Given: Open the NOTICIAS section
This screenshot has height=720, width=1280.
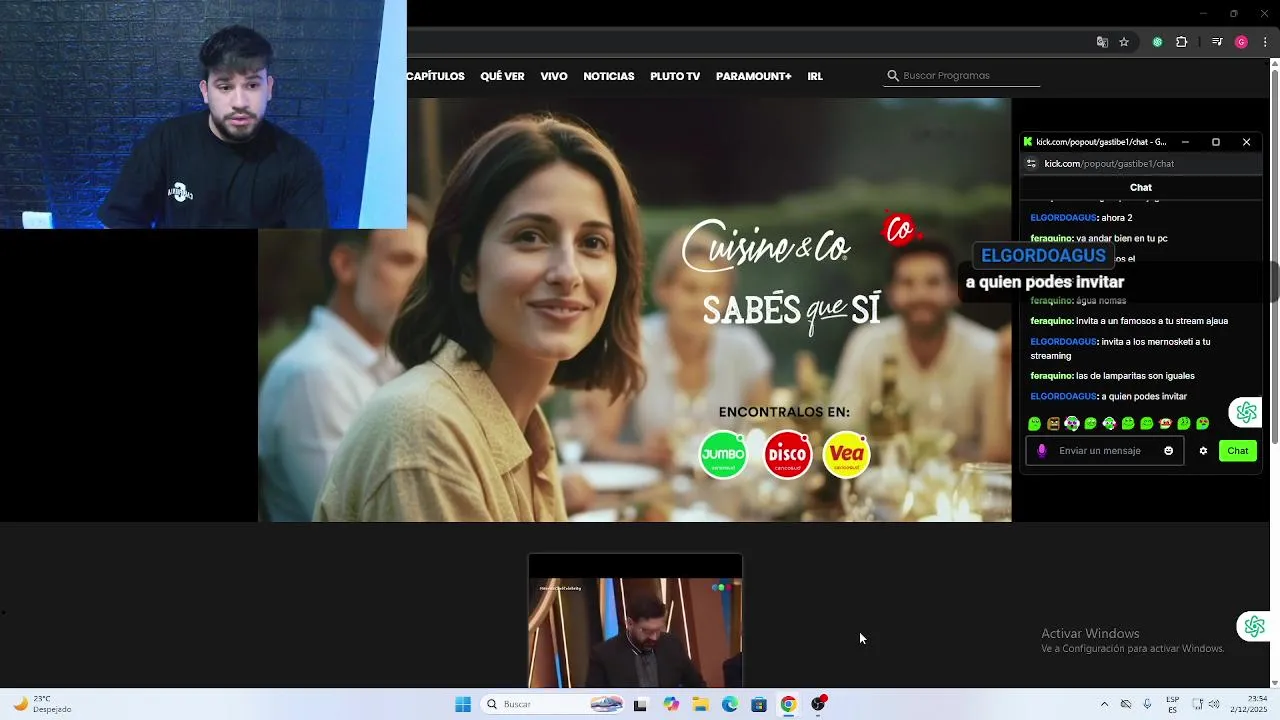Looking at the screenshot, I should 609,76.
